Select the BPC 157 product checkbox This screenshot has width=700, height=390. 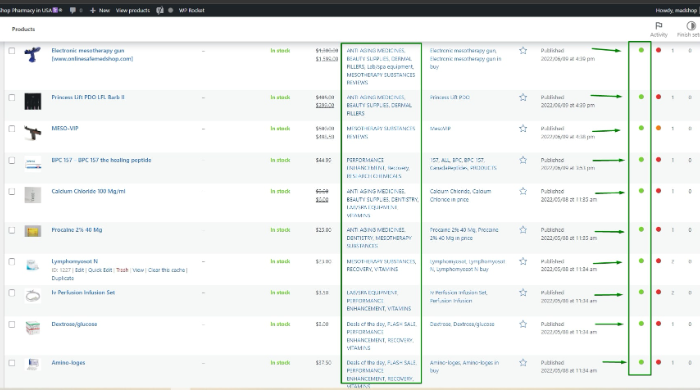tap(12, 160)
